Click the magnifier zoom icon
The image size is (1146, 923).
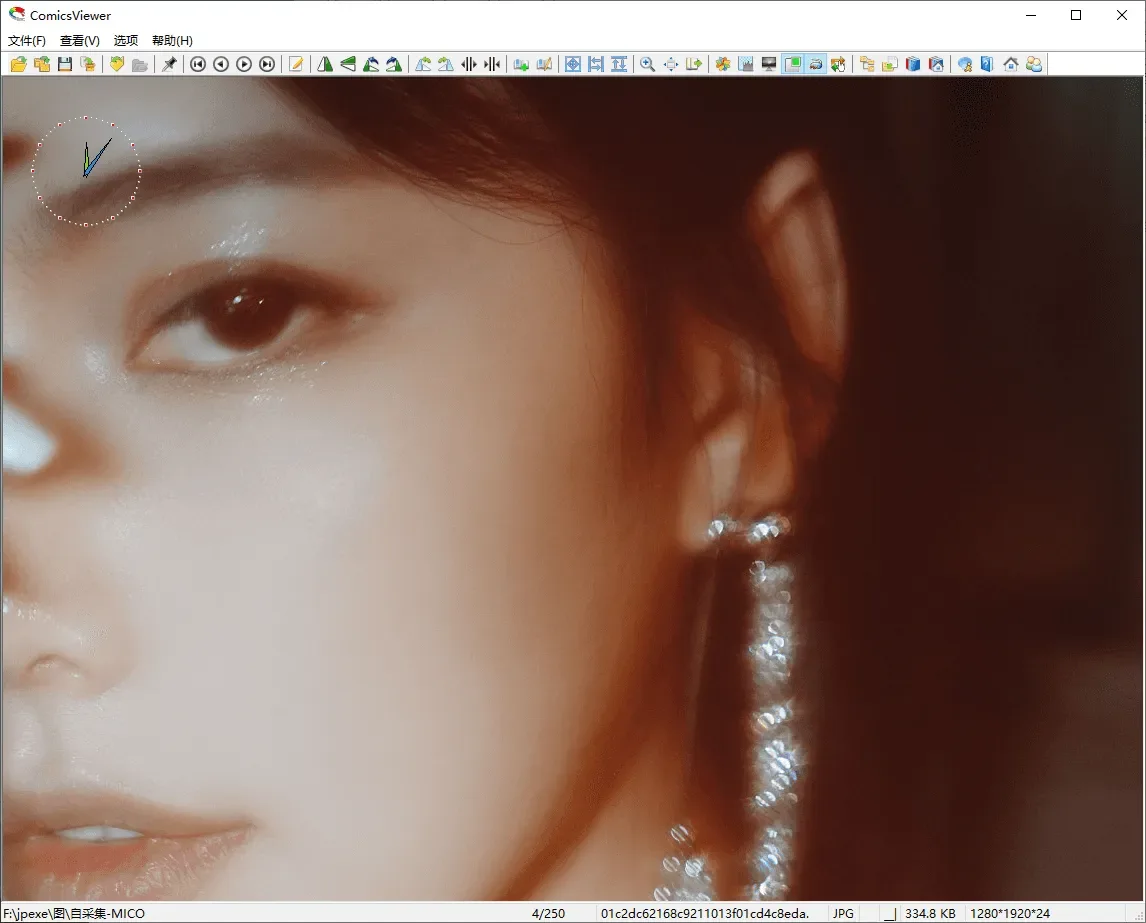(648, 64)
